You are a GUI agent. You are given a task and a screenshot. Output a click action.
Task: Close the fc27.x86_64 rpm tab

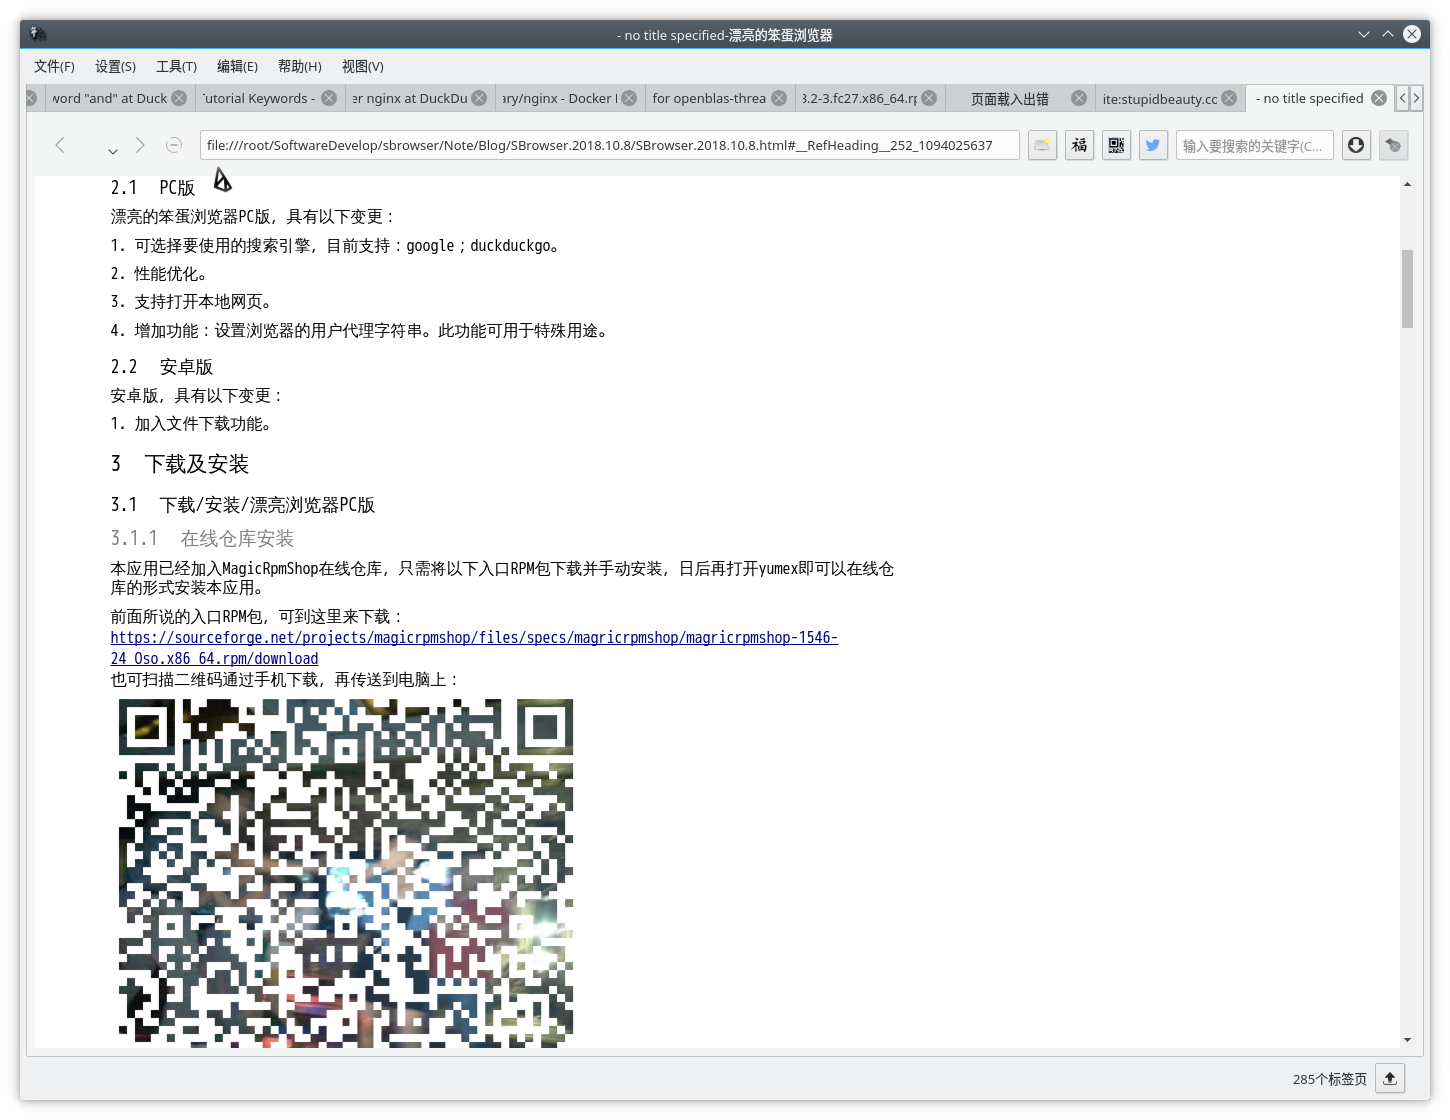pos(929,98)
